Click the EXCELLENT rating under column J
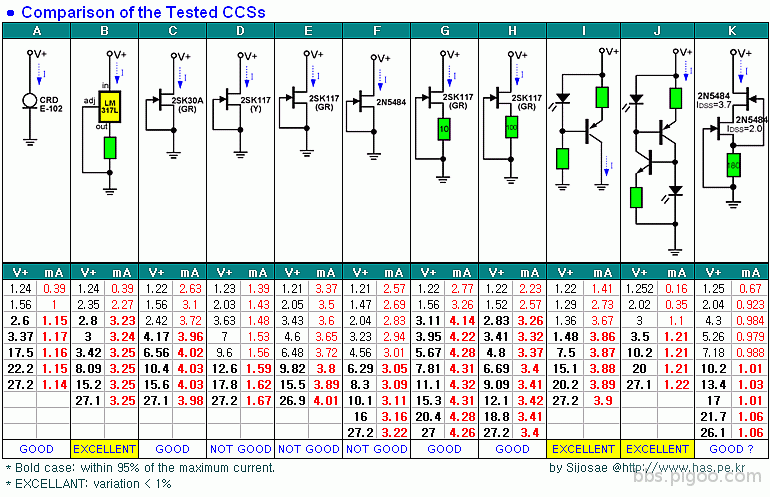Image resolution: width=770 pixels, height=497 pixels. [658, 449]
